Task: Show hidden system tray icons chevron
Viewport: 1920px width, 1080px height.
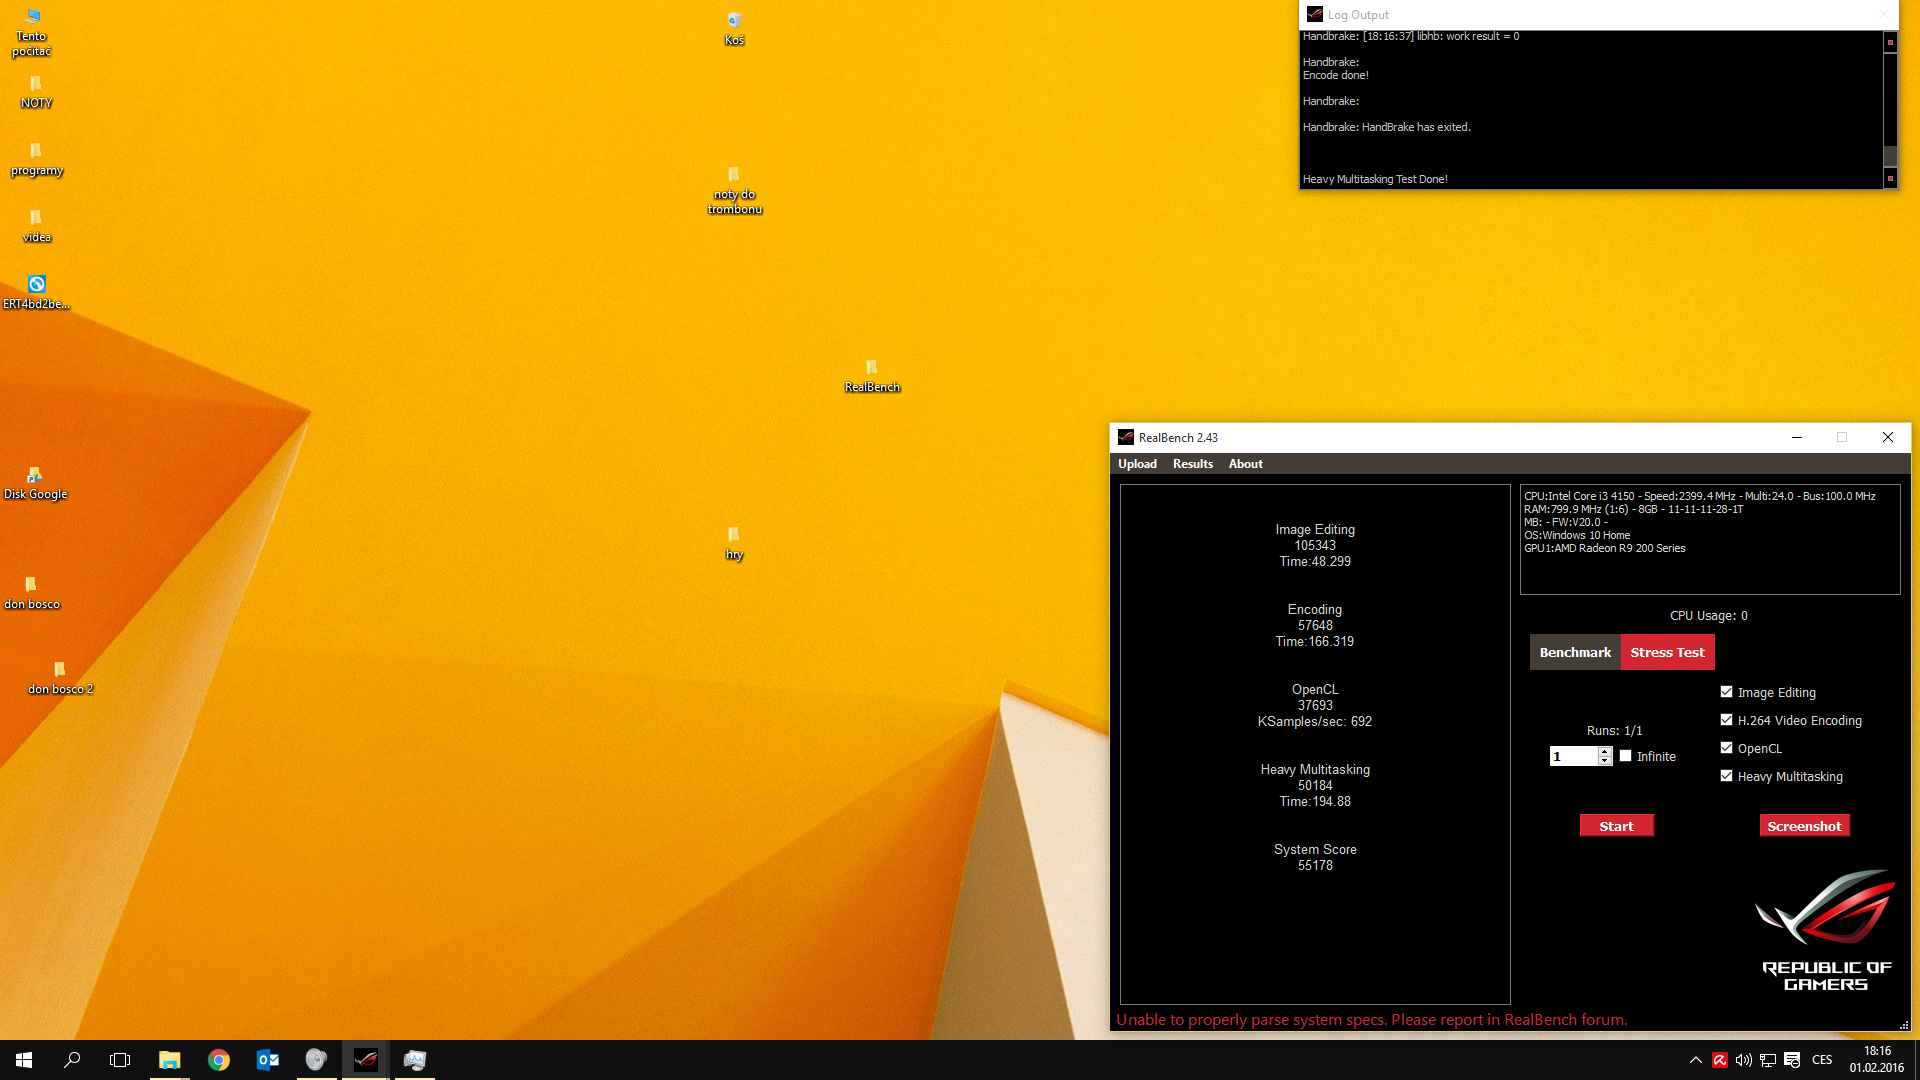Action: click(1695, 1060)
